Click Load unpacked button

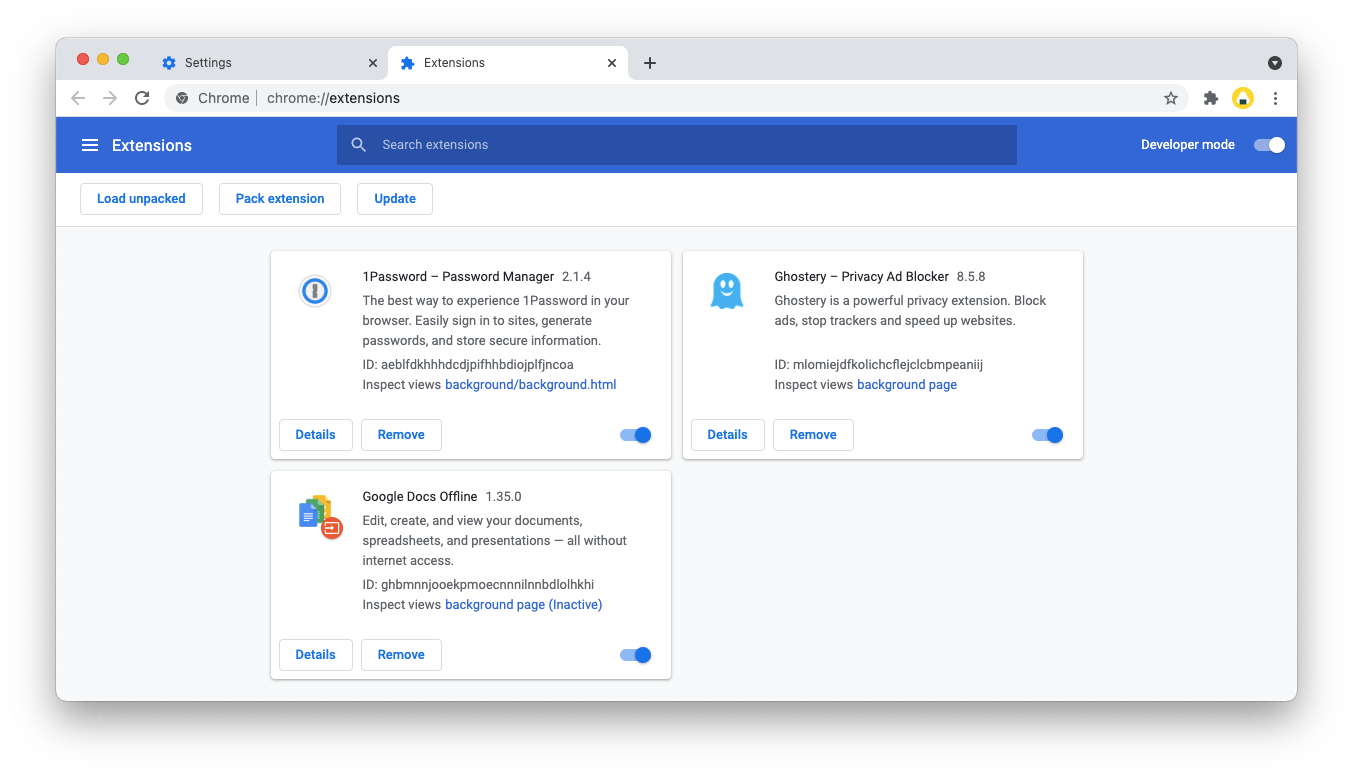[141, 199]
